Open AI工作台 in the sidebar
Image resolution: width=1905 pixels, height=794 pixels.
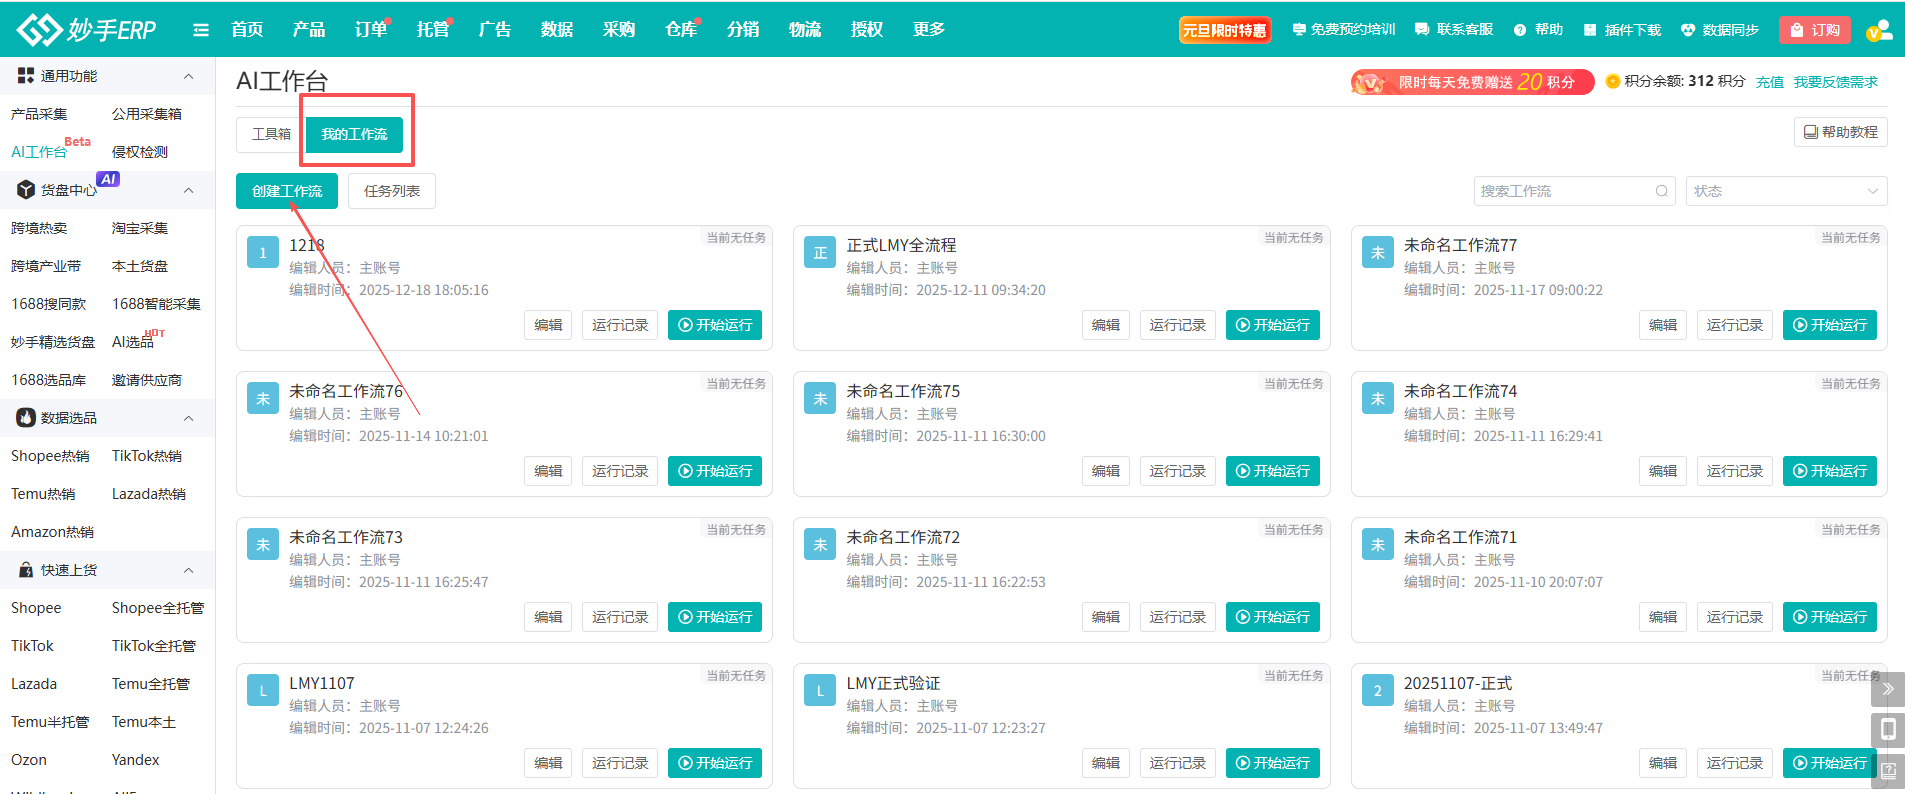[39, 152]
